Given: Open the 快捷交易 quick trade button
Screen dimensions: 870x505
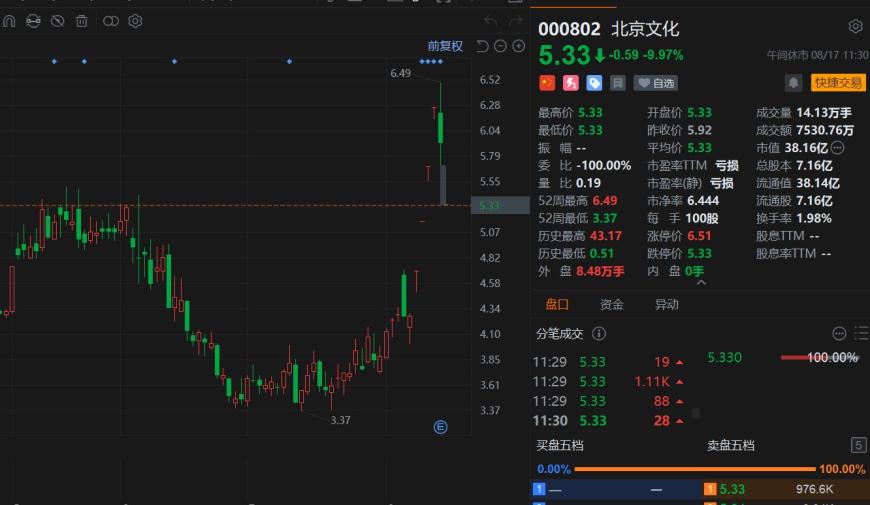Looking at the screenshot, I should (838, 83).
